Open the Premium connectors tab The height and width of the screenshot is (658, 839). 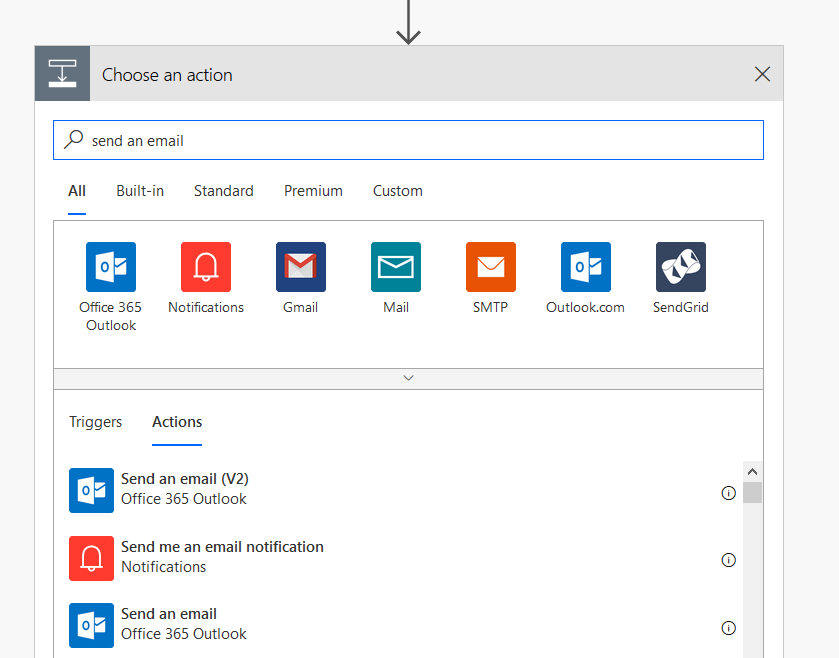click(313, 191)
